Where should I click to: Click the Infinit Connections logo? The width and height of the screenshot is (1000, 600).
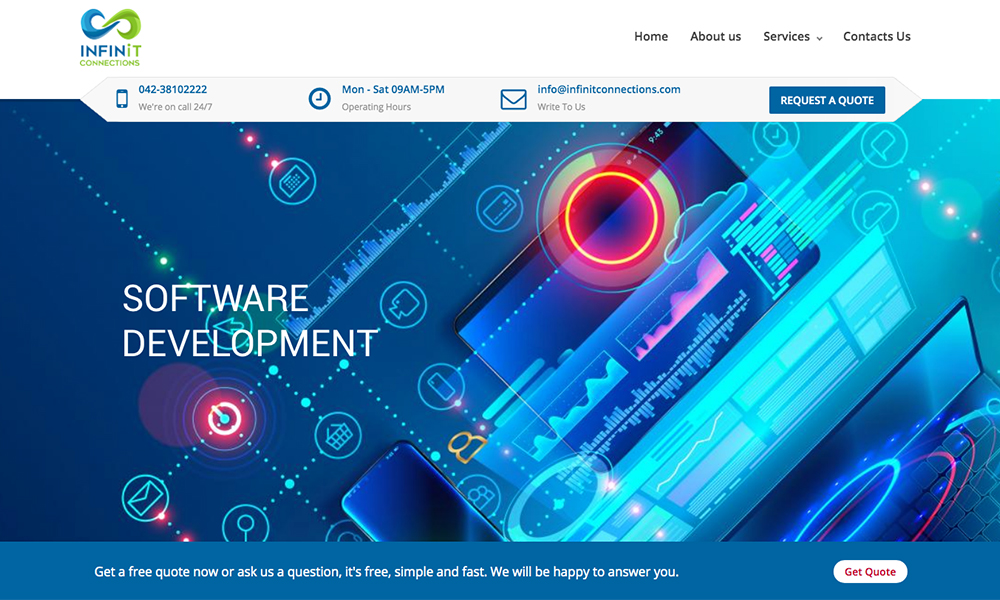click(111, 37)
